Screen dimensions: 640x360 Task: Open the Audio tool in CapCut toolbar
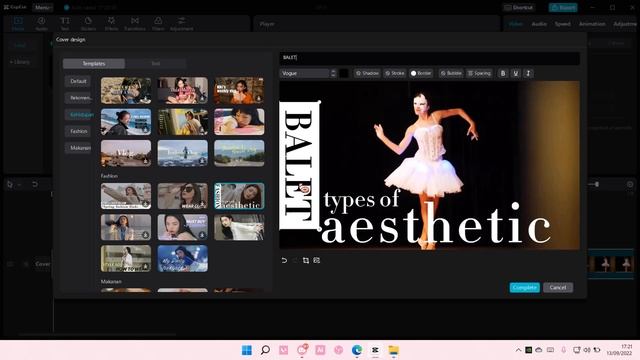[x=41, y=24]
